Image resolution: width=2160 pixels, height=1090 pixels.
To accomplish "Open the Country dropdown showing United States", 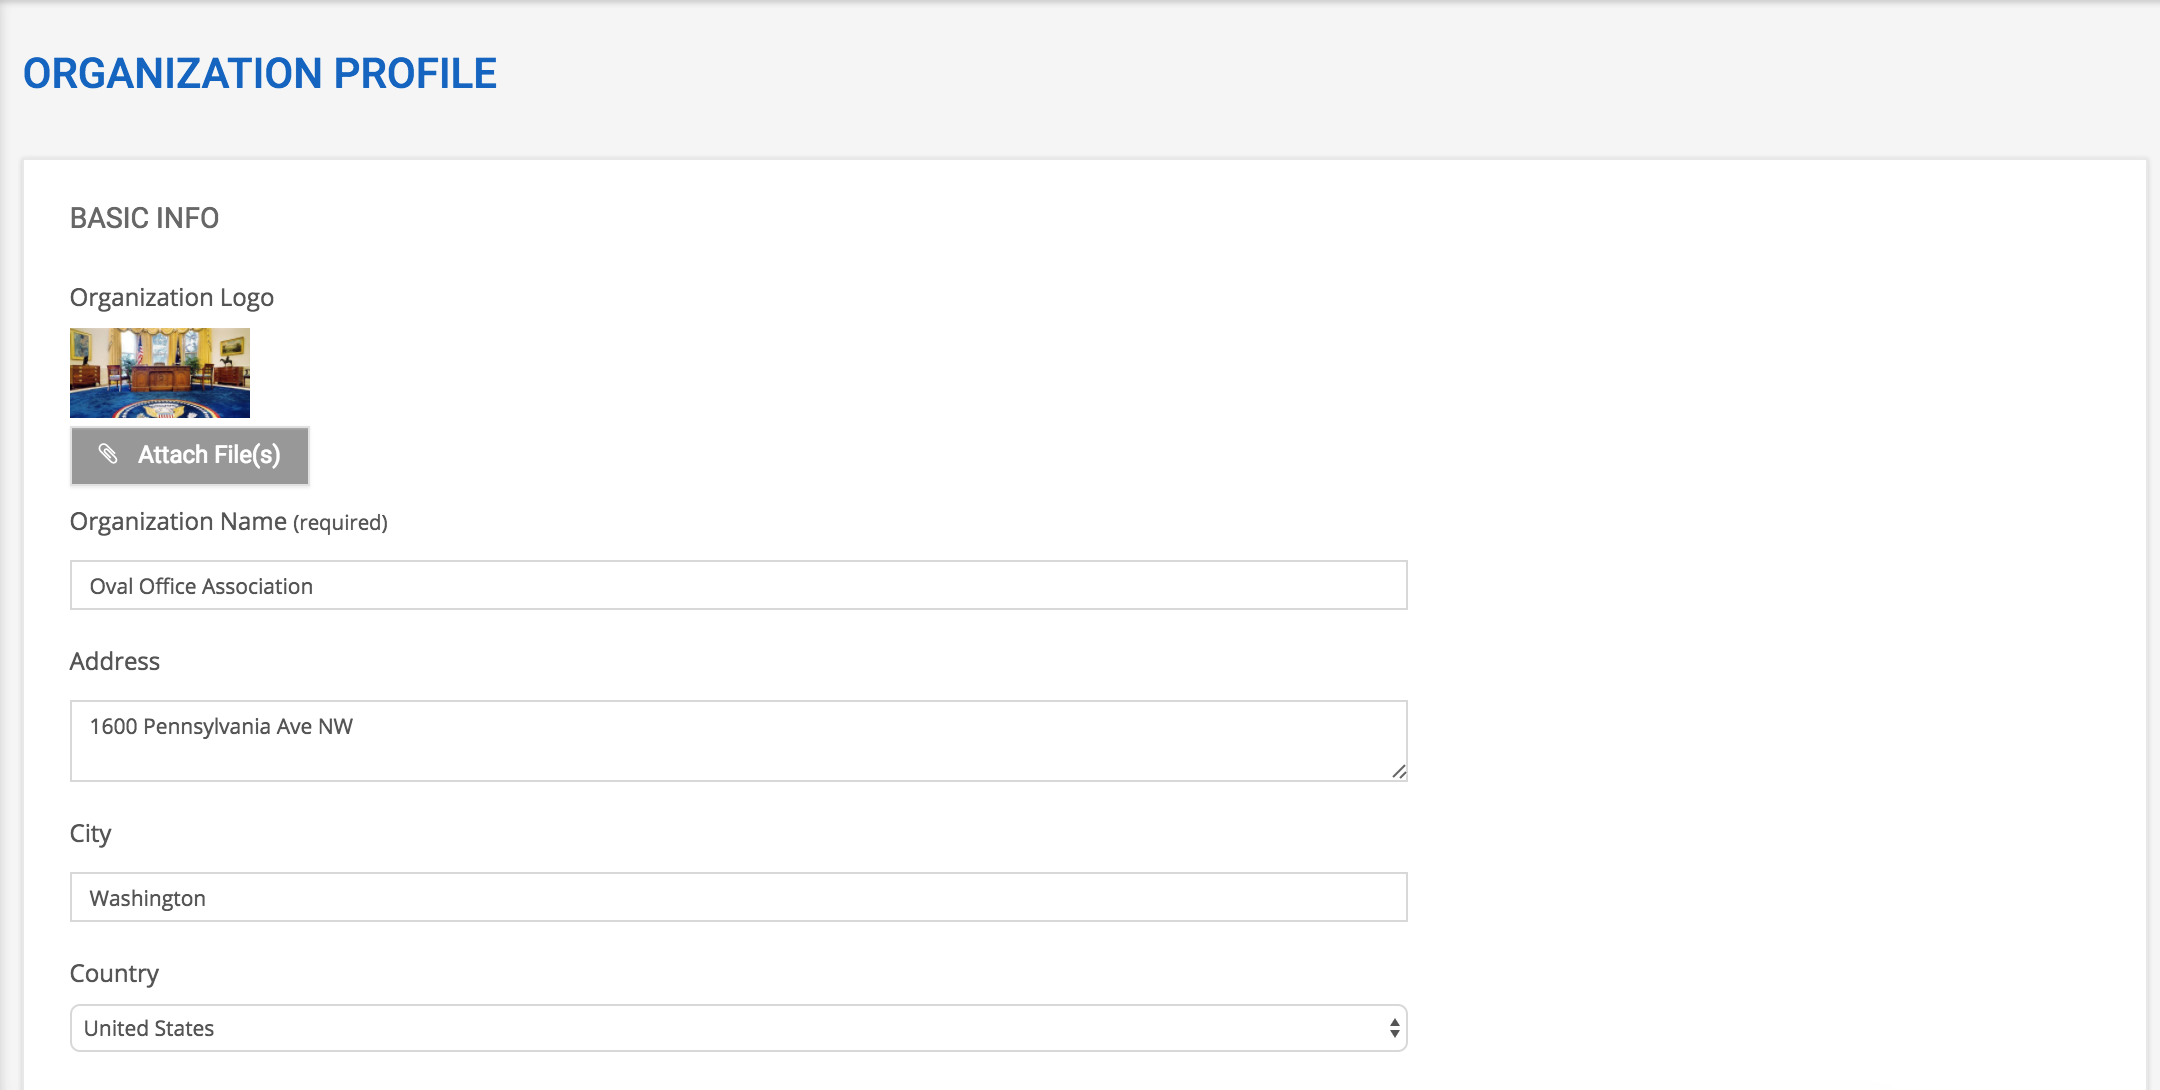I will point(739,1028).
